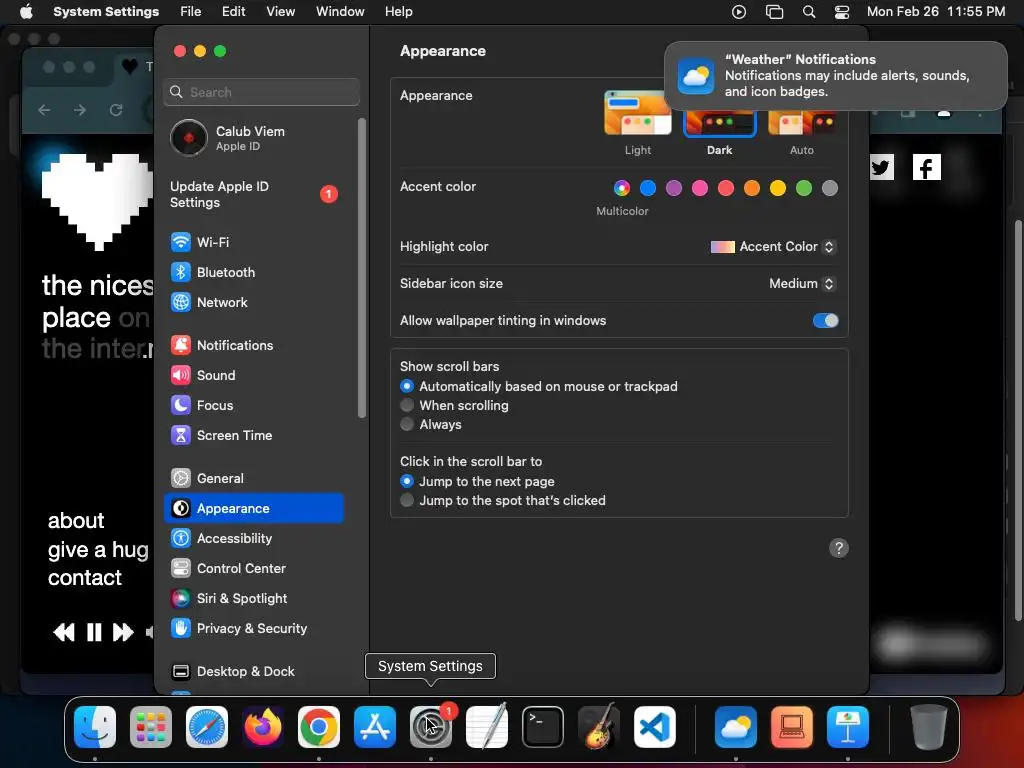
Task: Pick the Multicolor accent color
Action: [x=622, y=188]
